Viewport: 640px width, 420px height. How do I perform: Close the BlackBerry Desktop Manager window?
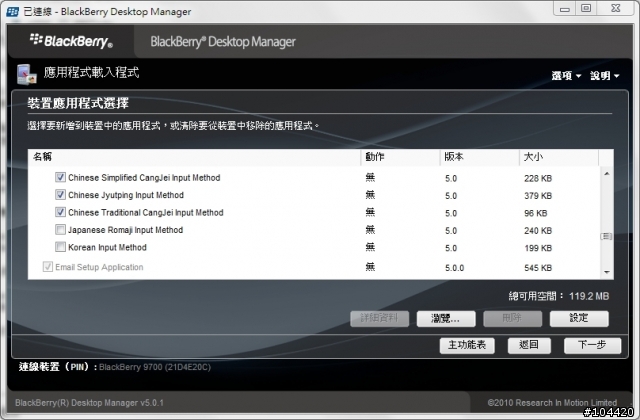click(616, 9)
